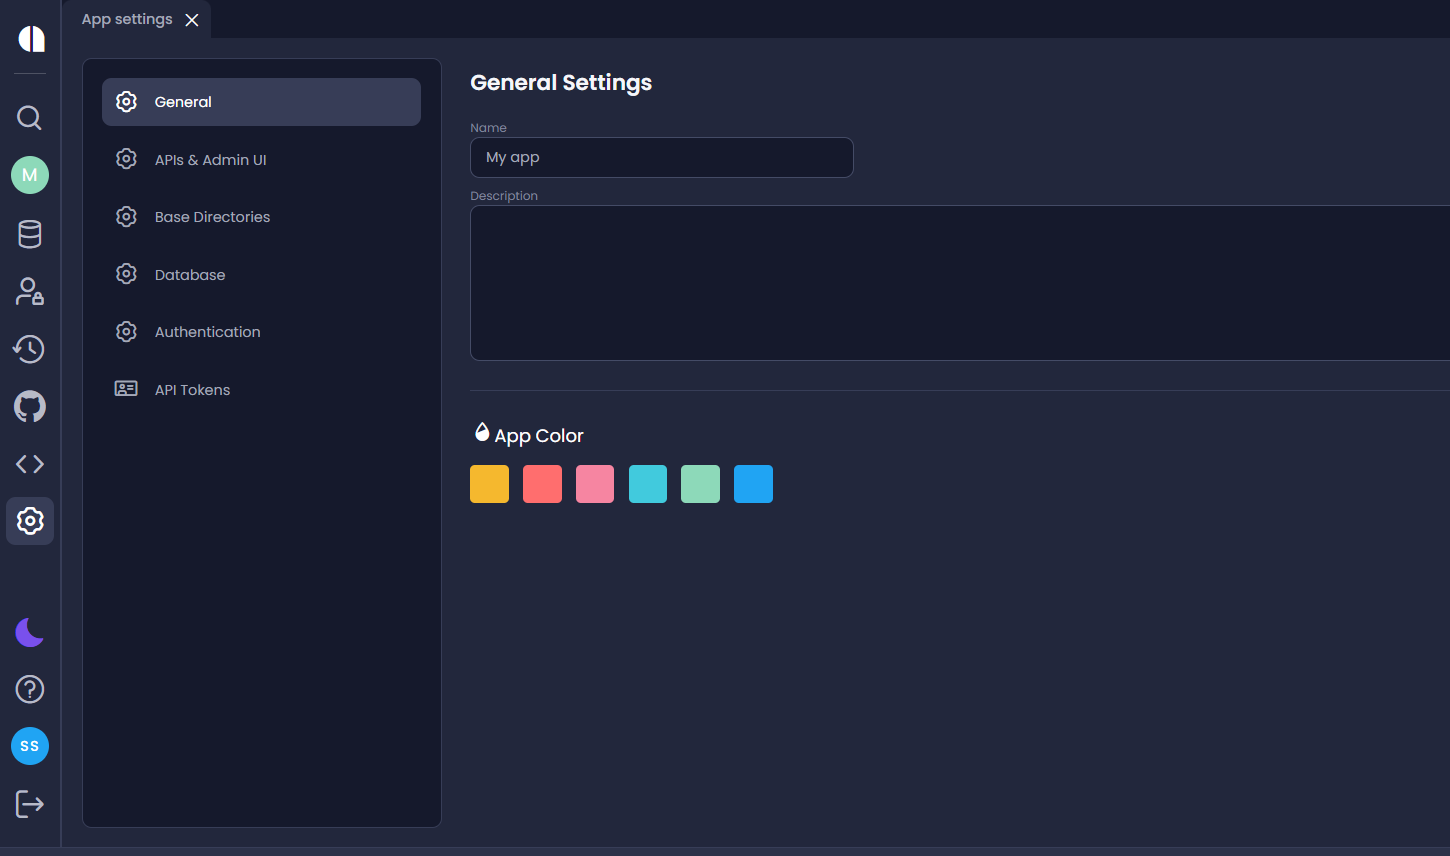Choose the coral red app color swatch
Viewport: 1450px width, 856px height.
(x=542, y=484)
